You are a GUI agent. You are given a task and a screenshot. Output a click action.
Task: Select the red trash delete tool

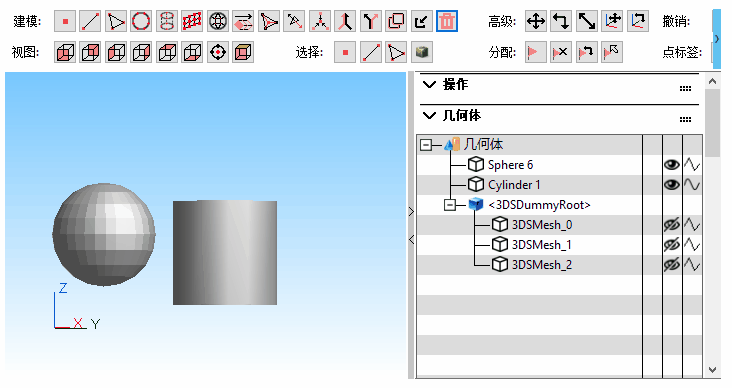point(447,21)
